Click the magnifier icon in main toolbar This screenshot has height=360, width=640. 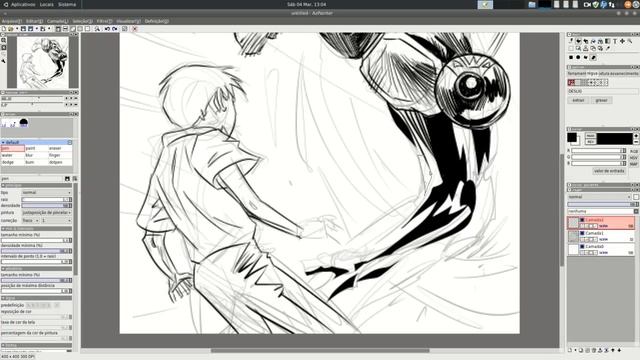tap(97, 29)
